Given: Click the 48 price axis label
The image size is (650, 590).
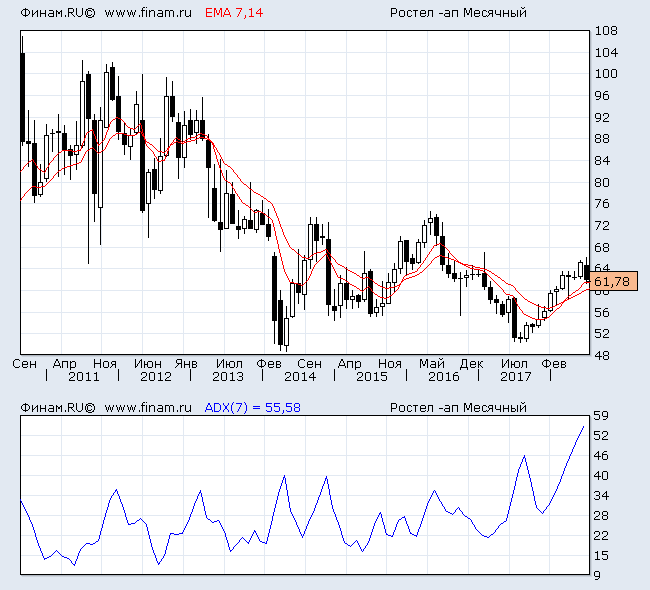Looking at the screenshot, I should [602, 356].
